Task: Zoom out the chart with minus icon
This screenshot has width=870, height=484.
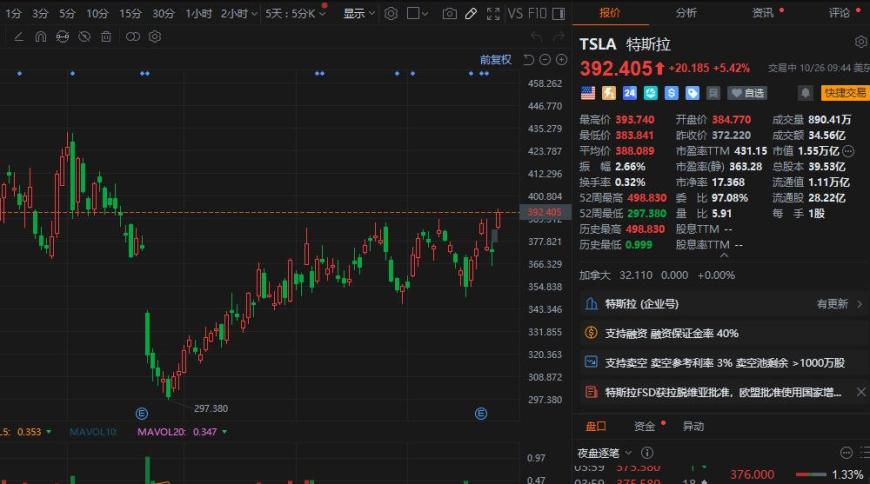Action: [x=545, y=59]
